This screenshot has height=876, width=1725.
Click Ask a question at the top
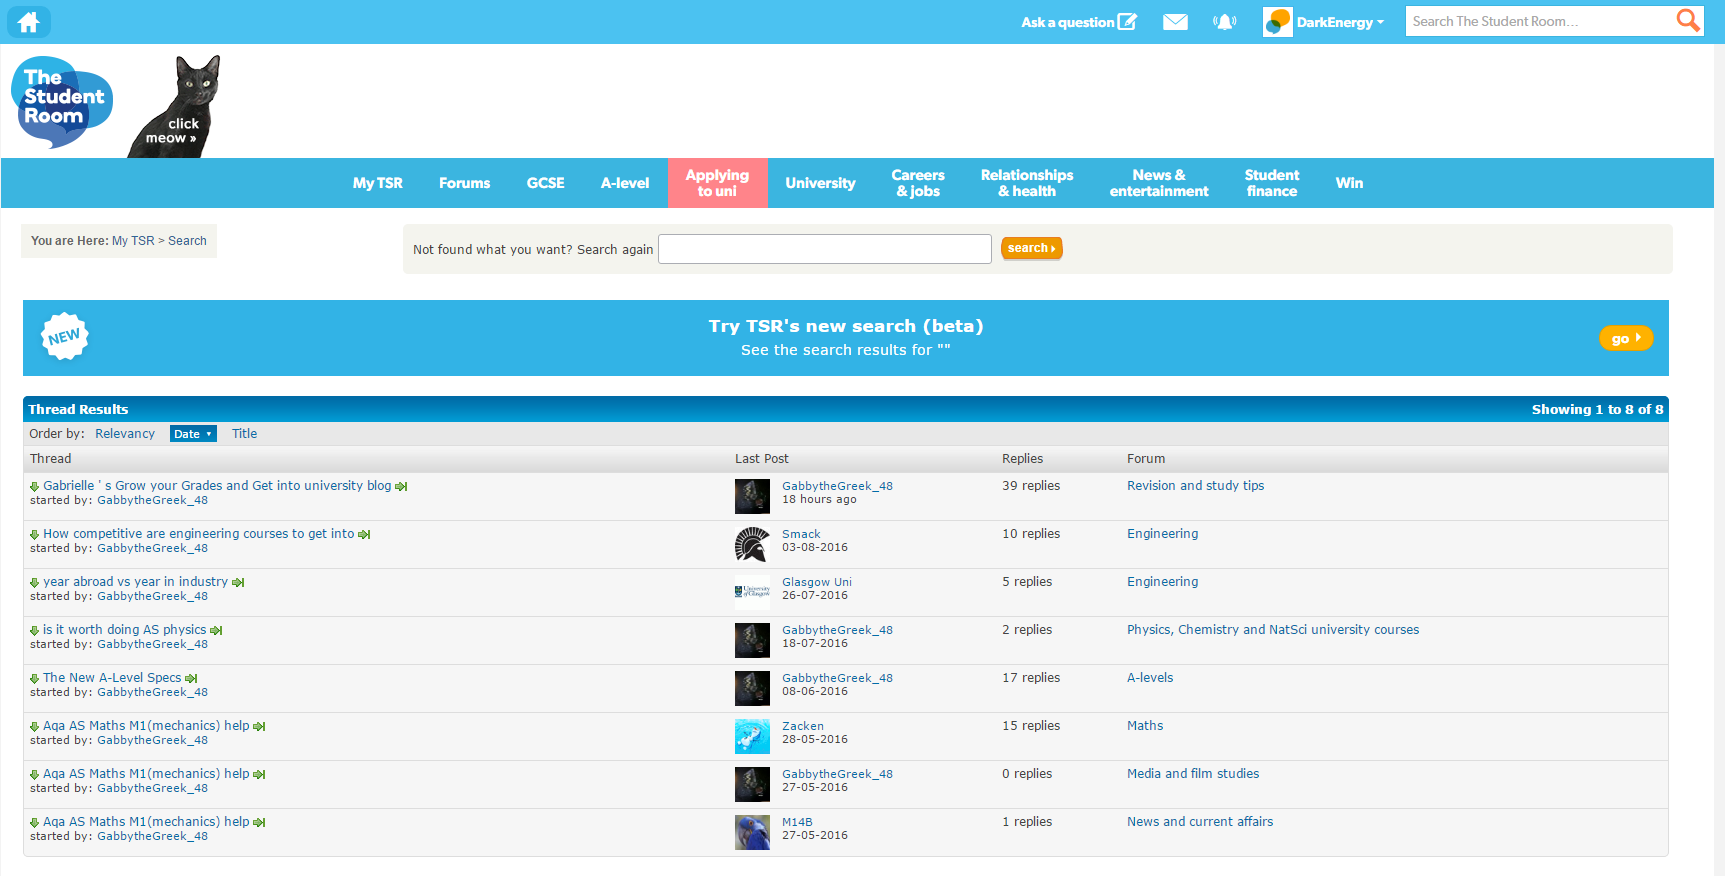pyautogui.click(x=1078, y=22)
